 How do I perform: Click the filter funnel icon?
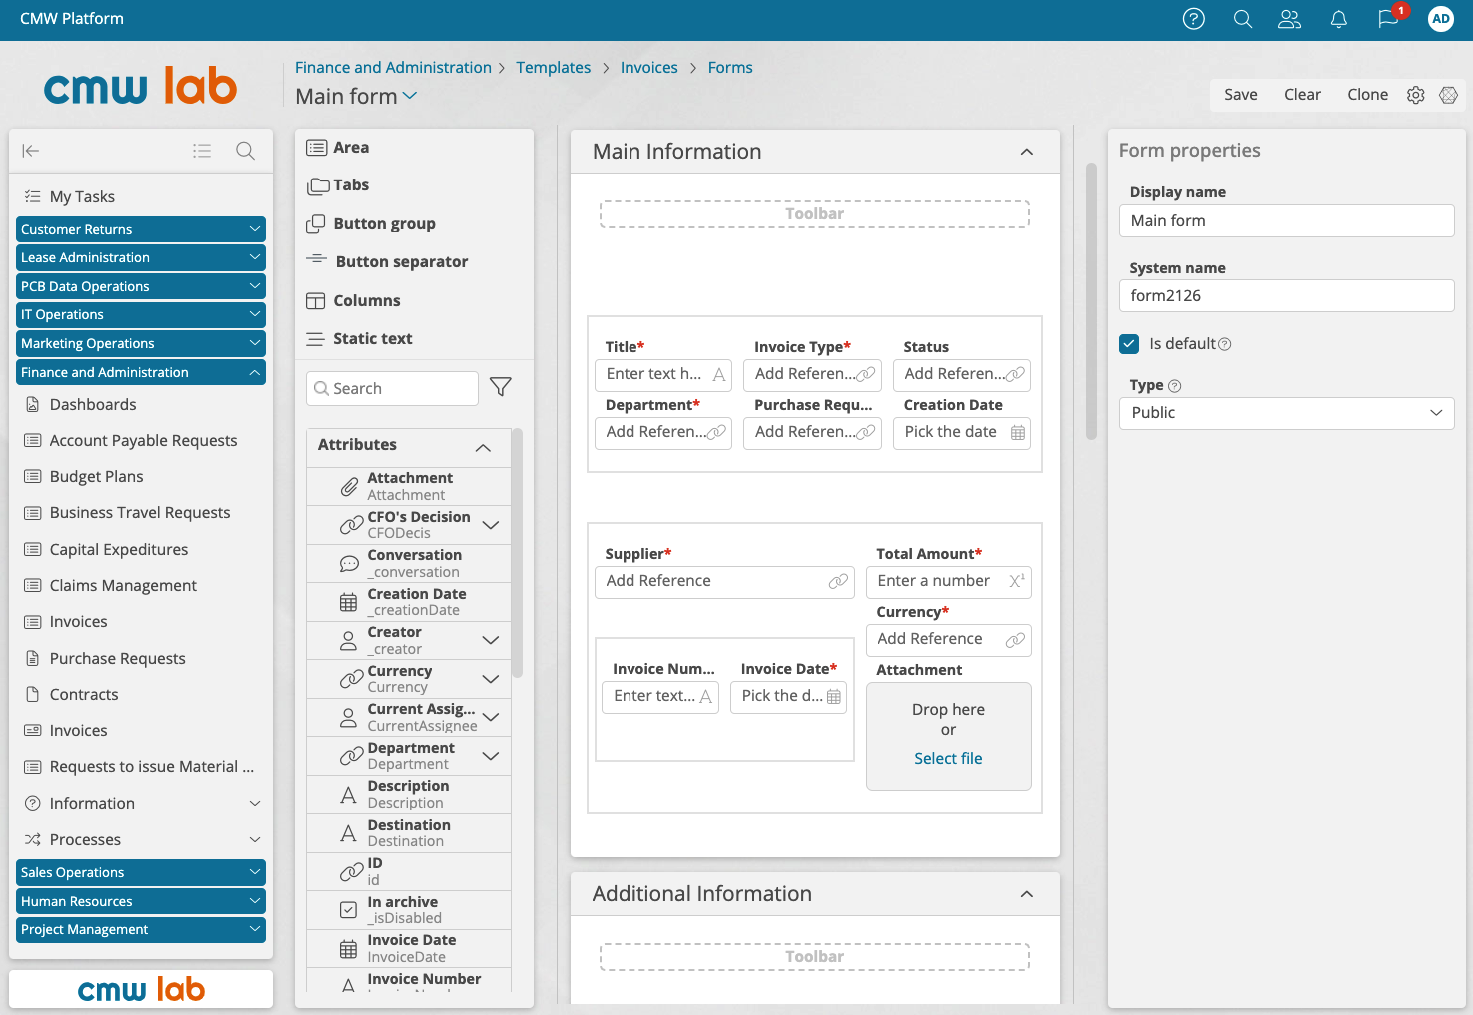501,387
